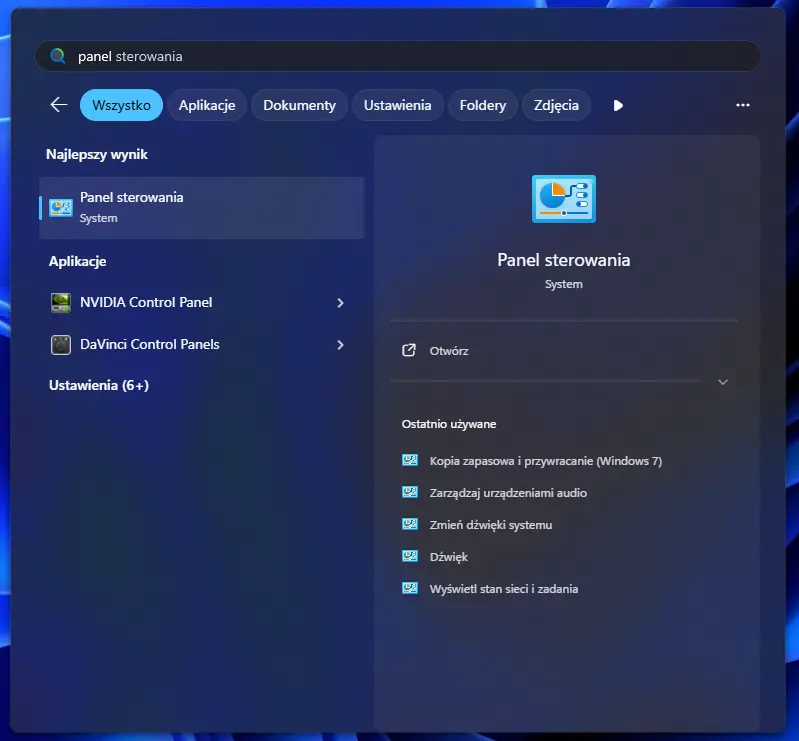Click Otwórz to open Control Panel
The image size is (799, 741).
[449, 351]
